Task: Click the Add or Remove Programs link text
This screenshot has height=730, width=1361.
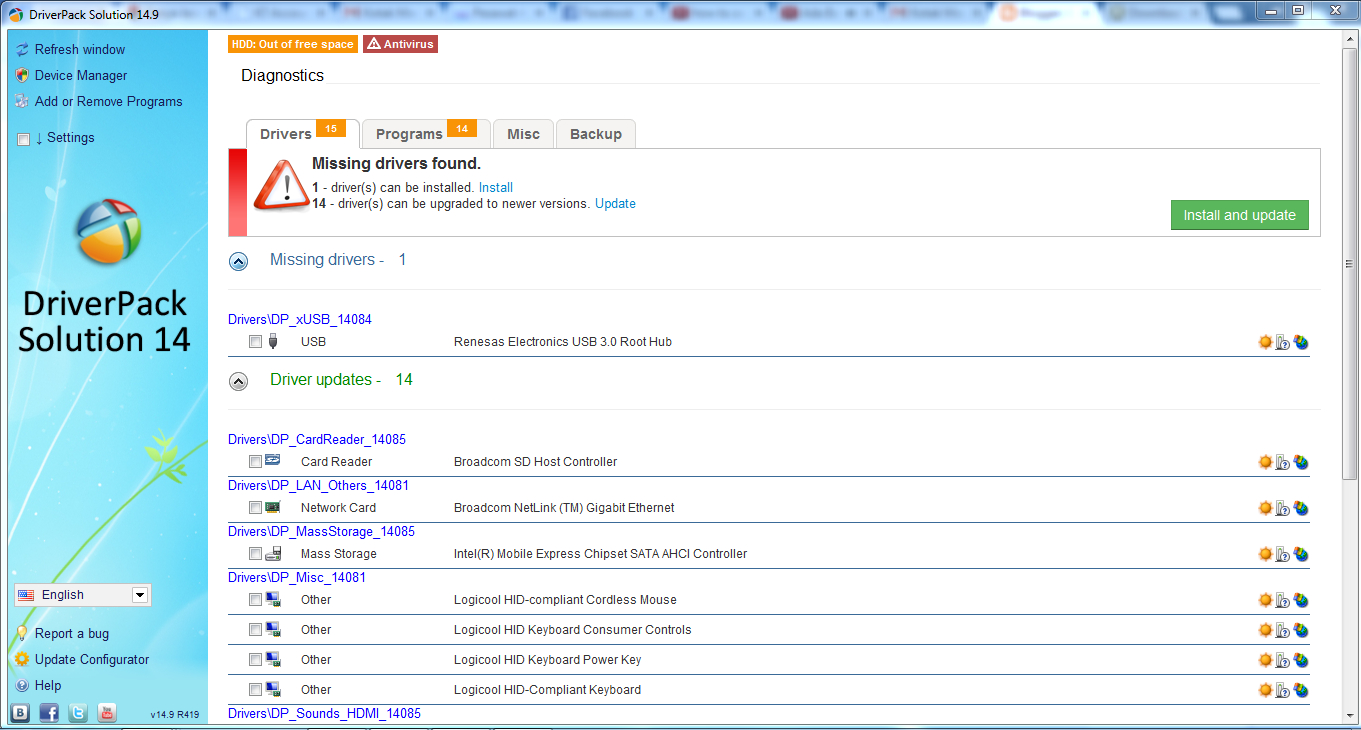Action: coord(109,102)
